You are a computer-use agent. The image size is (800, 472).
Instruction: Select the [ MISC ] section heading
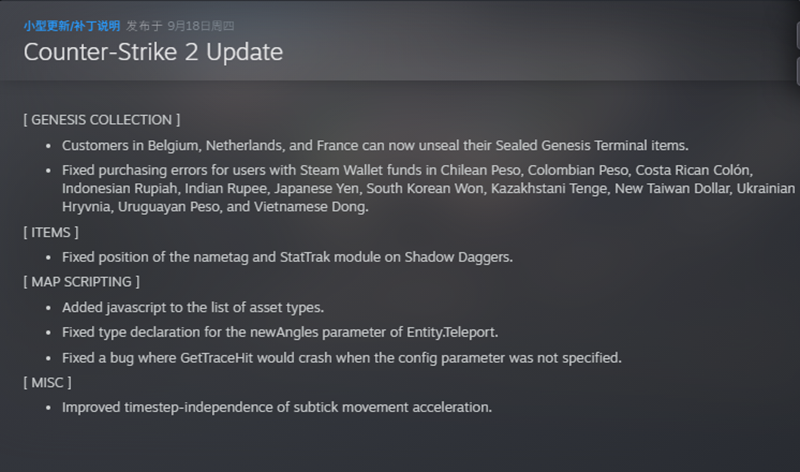coord(47,382)
